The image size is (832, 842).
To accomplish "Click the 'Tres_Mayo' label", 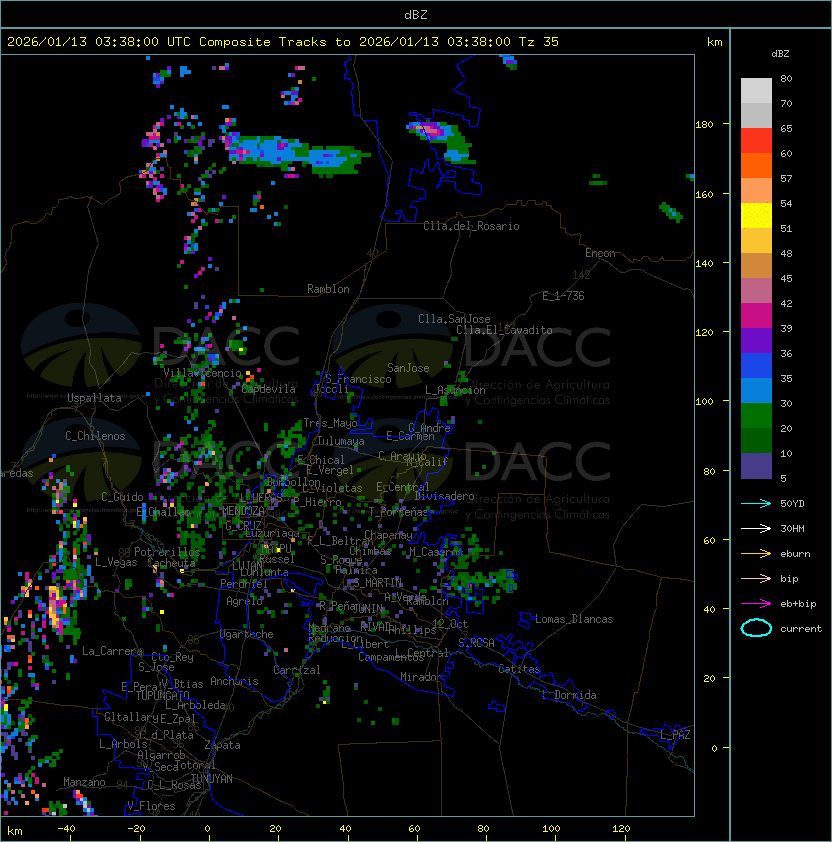I will 330,423.
